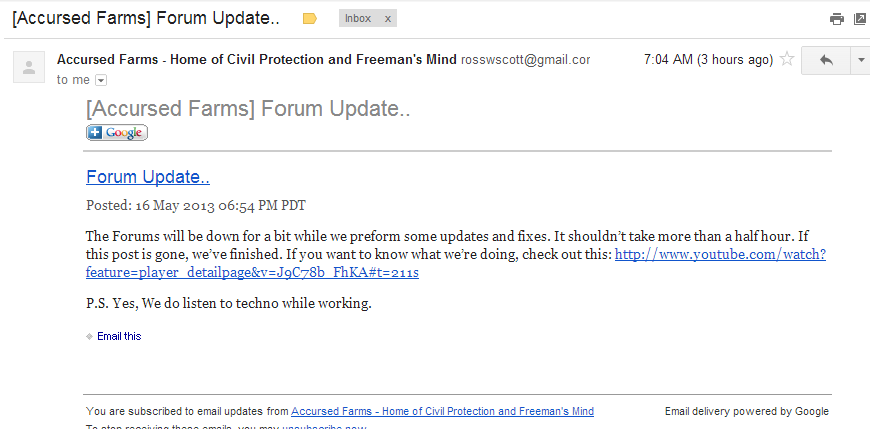
Task: Click the sender's avatar picture
Action: click(x=29, y=68)
